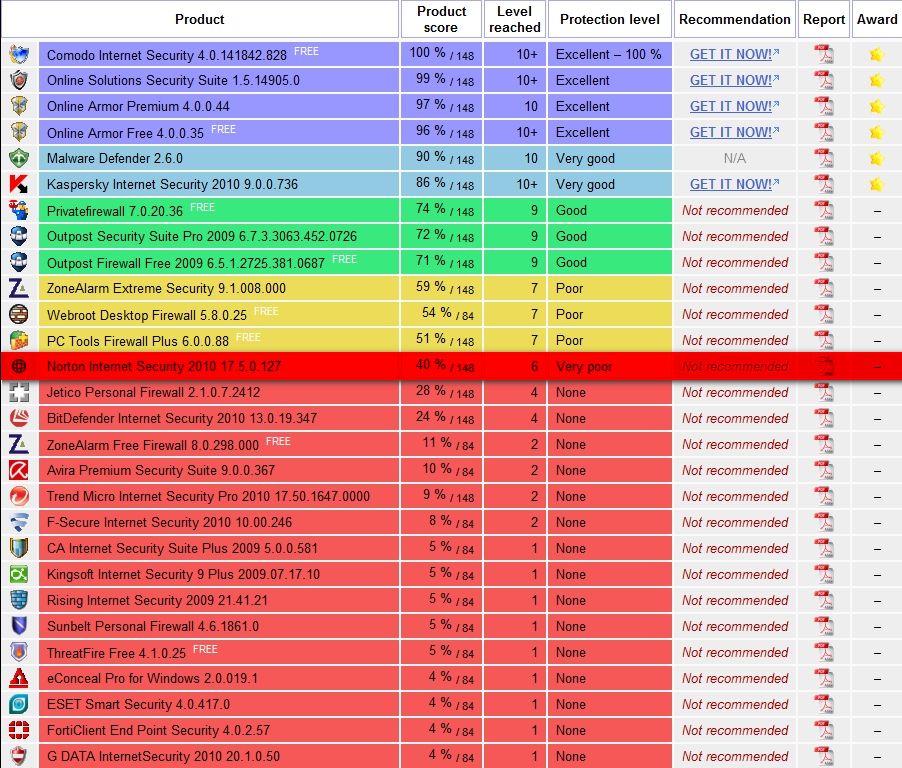This screenshot has width=902, height=768.
Task: Click 'Not recommended' for Privatefirewall
Action: pos(735,211)
